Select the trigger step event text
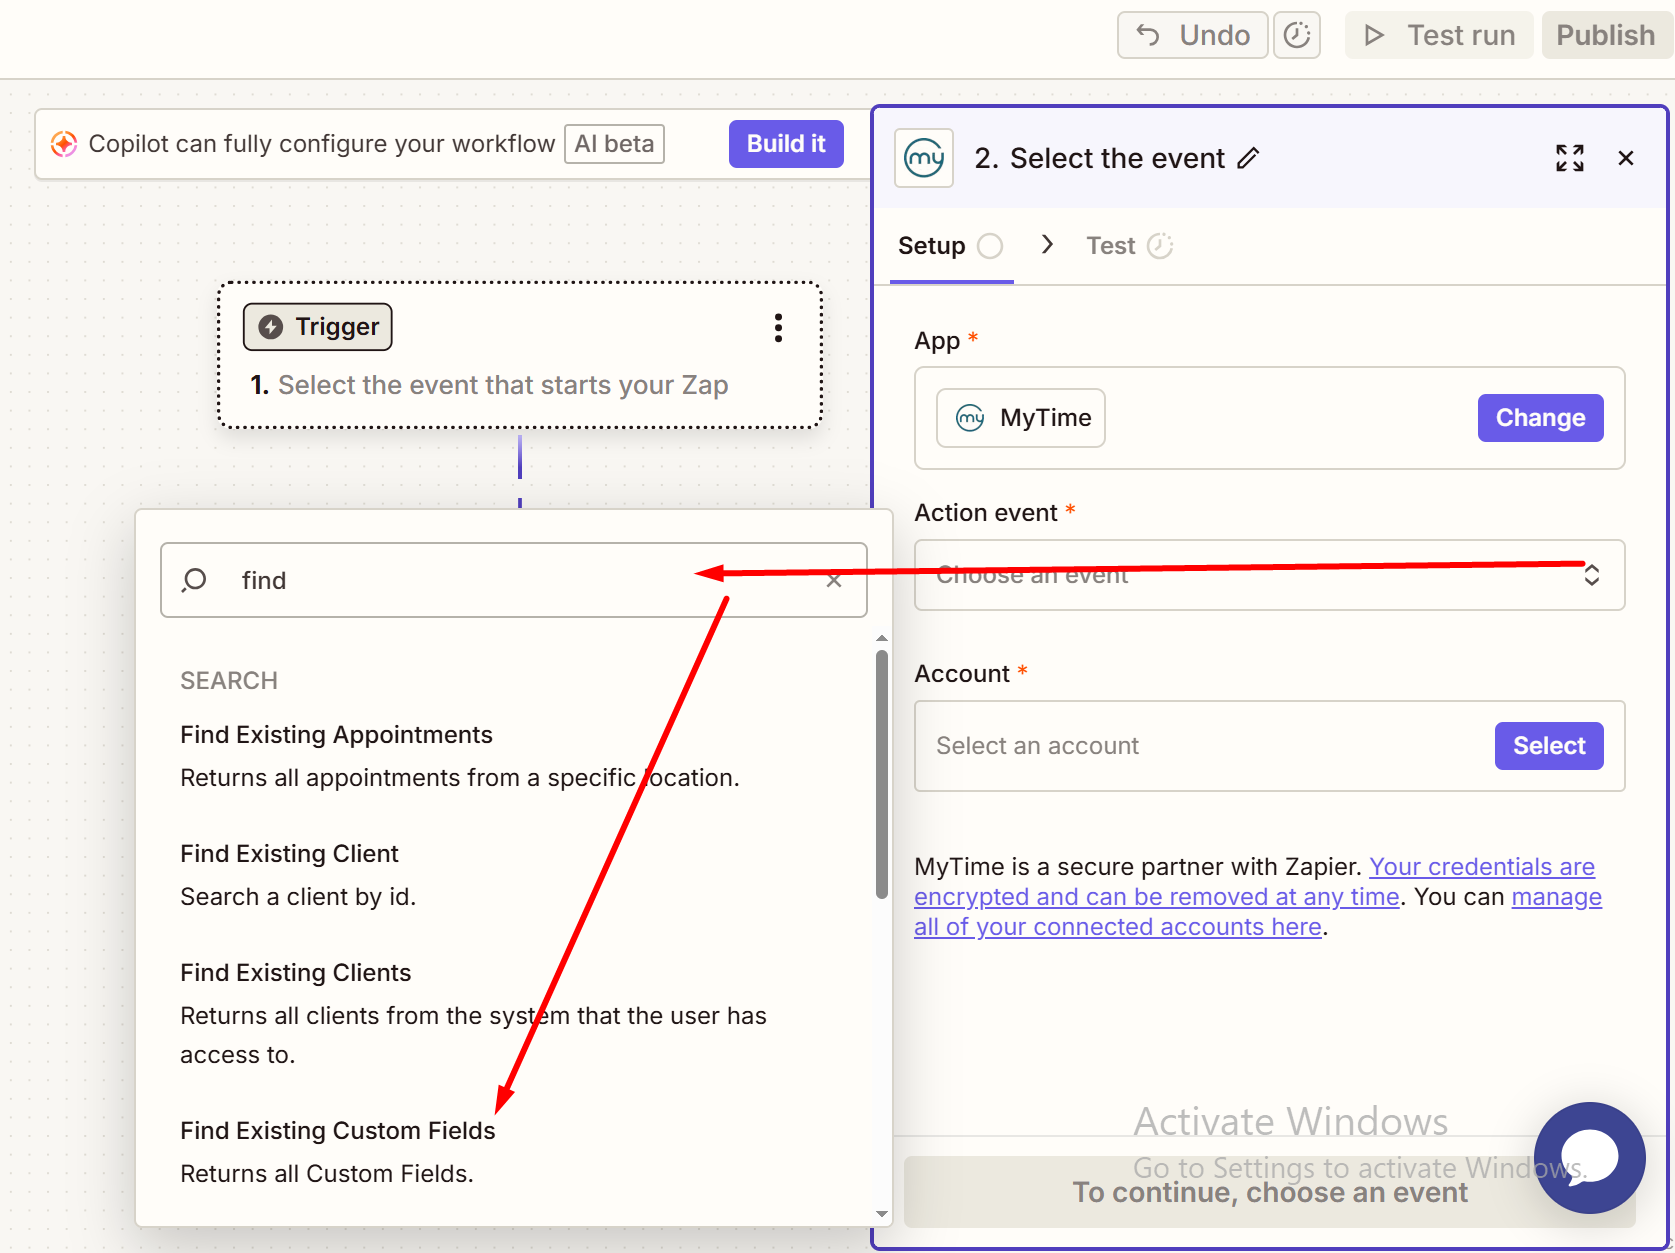The height and width of the screenshot is (1253, 1675). click(502, 385)
